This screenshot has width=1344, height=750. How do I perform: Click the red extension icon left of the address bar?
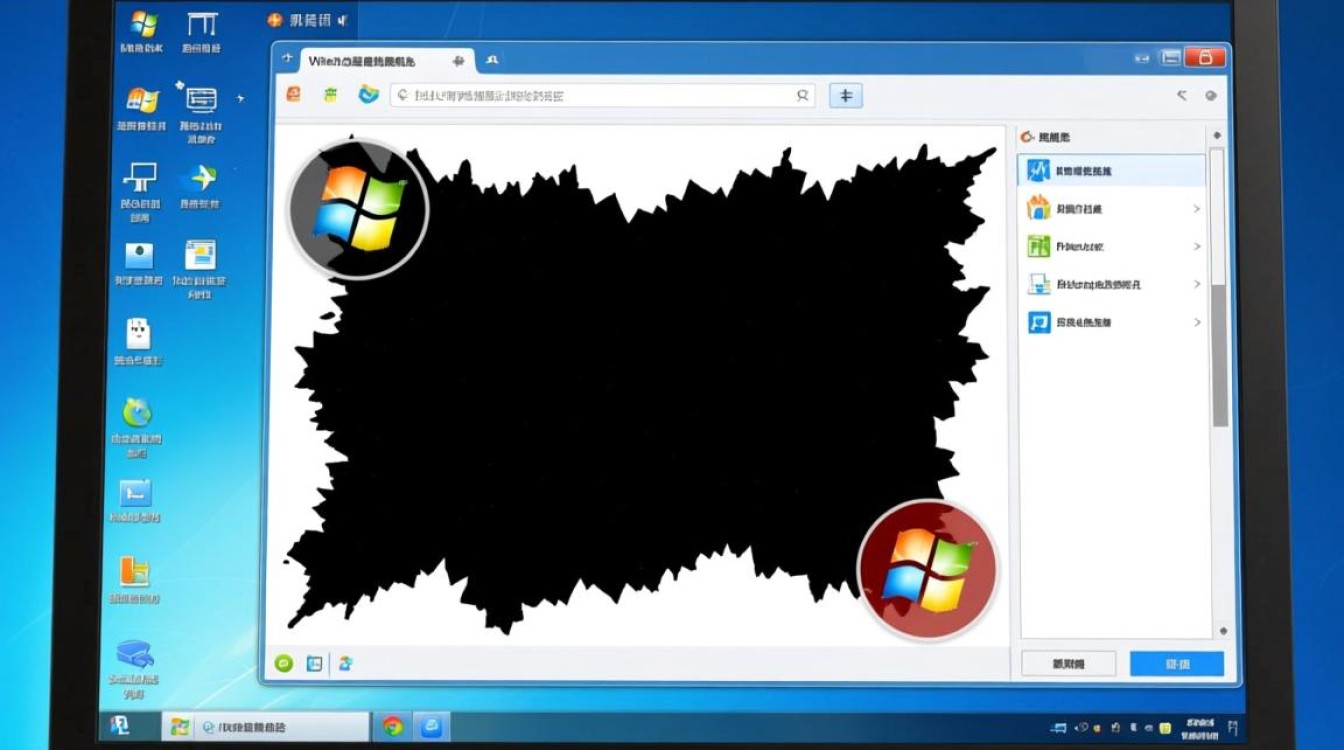(x=294, y=95)
